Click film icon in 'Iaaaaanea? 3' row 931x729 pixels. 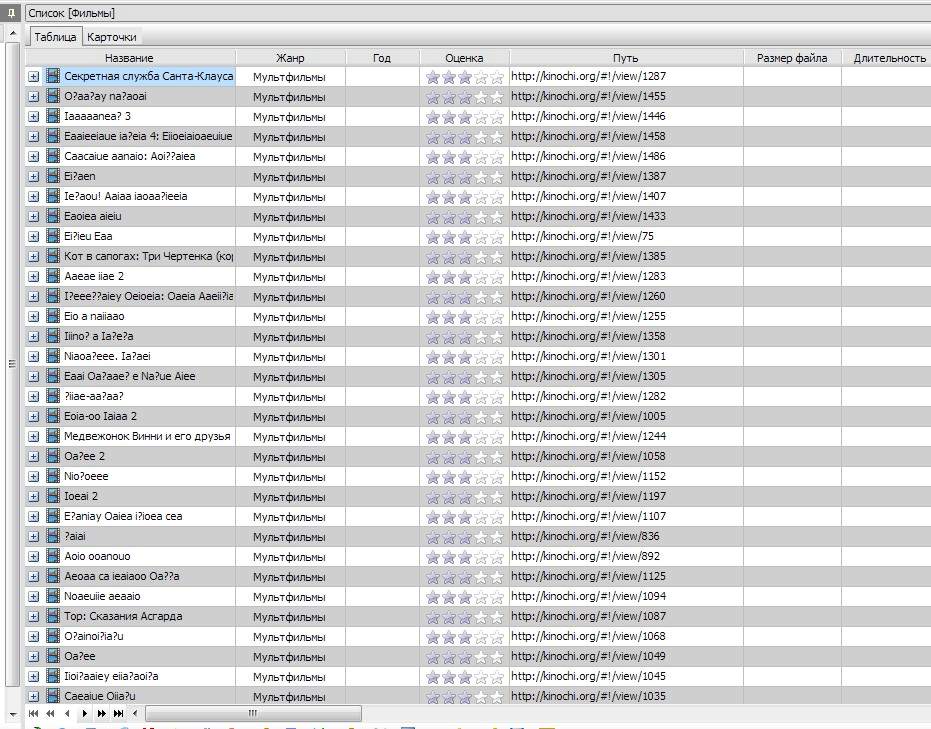click(53, 116)
